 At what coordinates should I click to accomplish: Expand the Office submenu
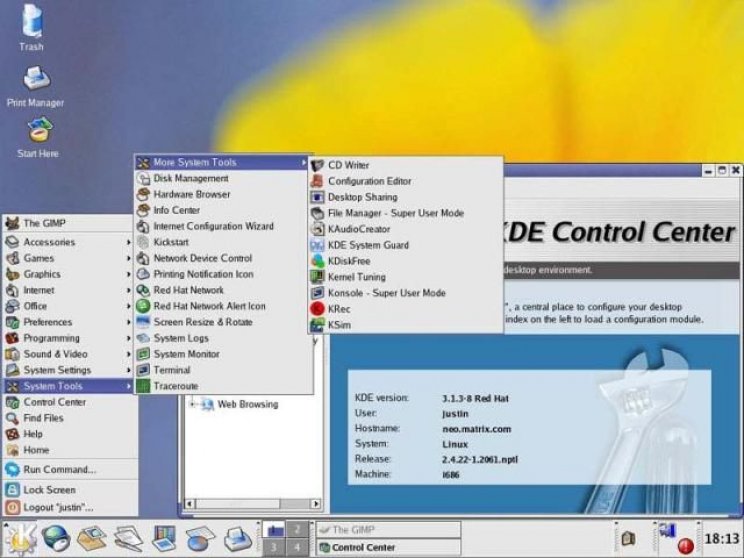click(x=69, y=306)
